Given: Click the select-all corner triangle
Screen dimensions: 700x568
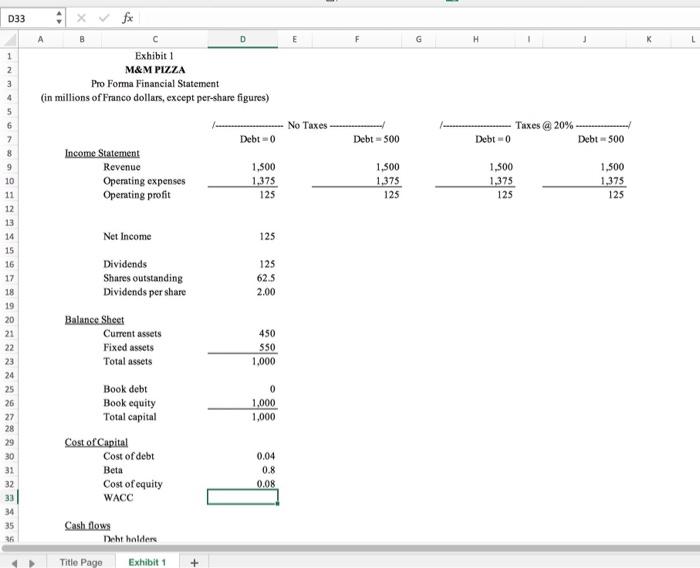Looking at the screenshot, I should coord(9,40).
